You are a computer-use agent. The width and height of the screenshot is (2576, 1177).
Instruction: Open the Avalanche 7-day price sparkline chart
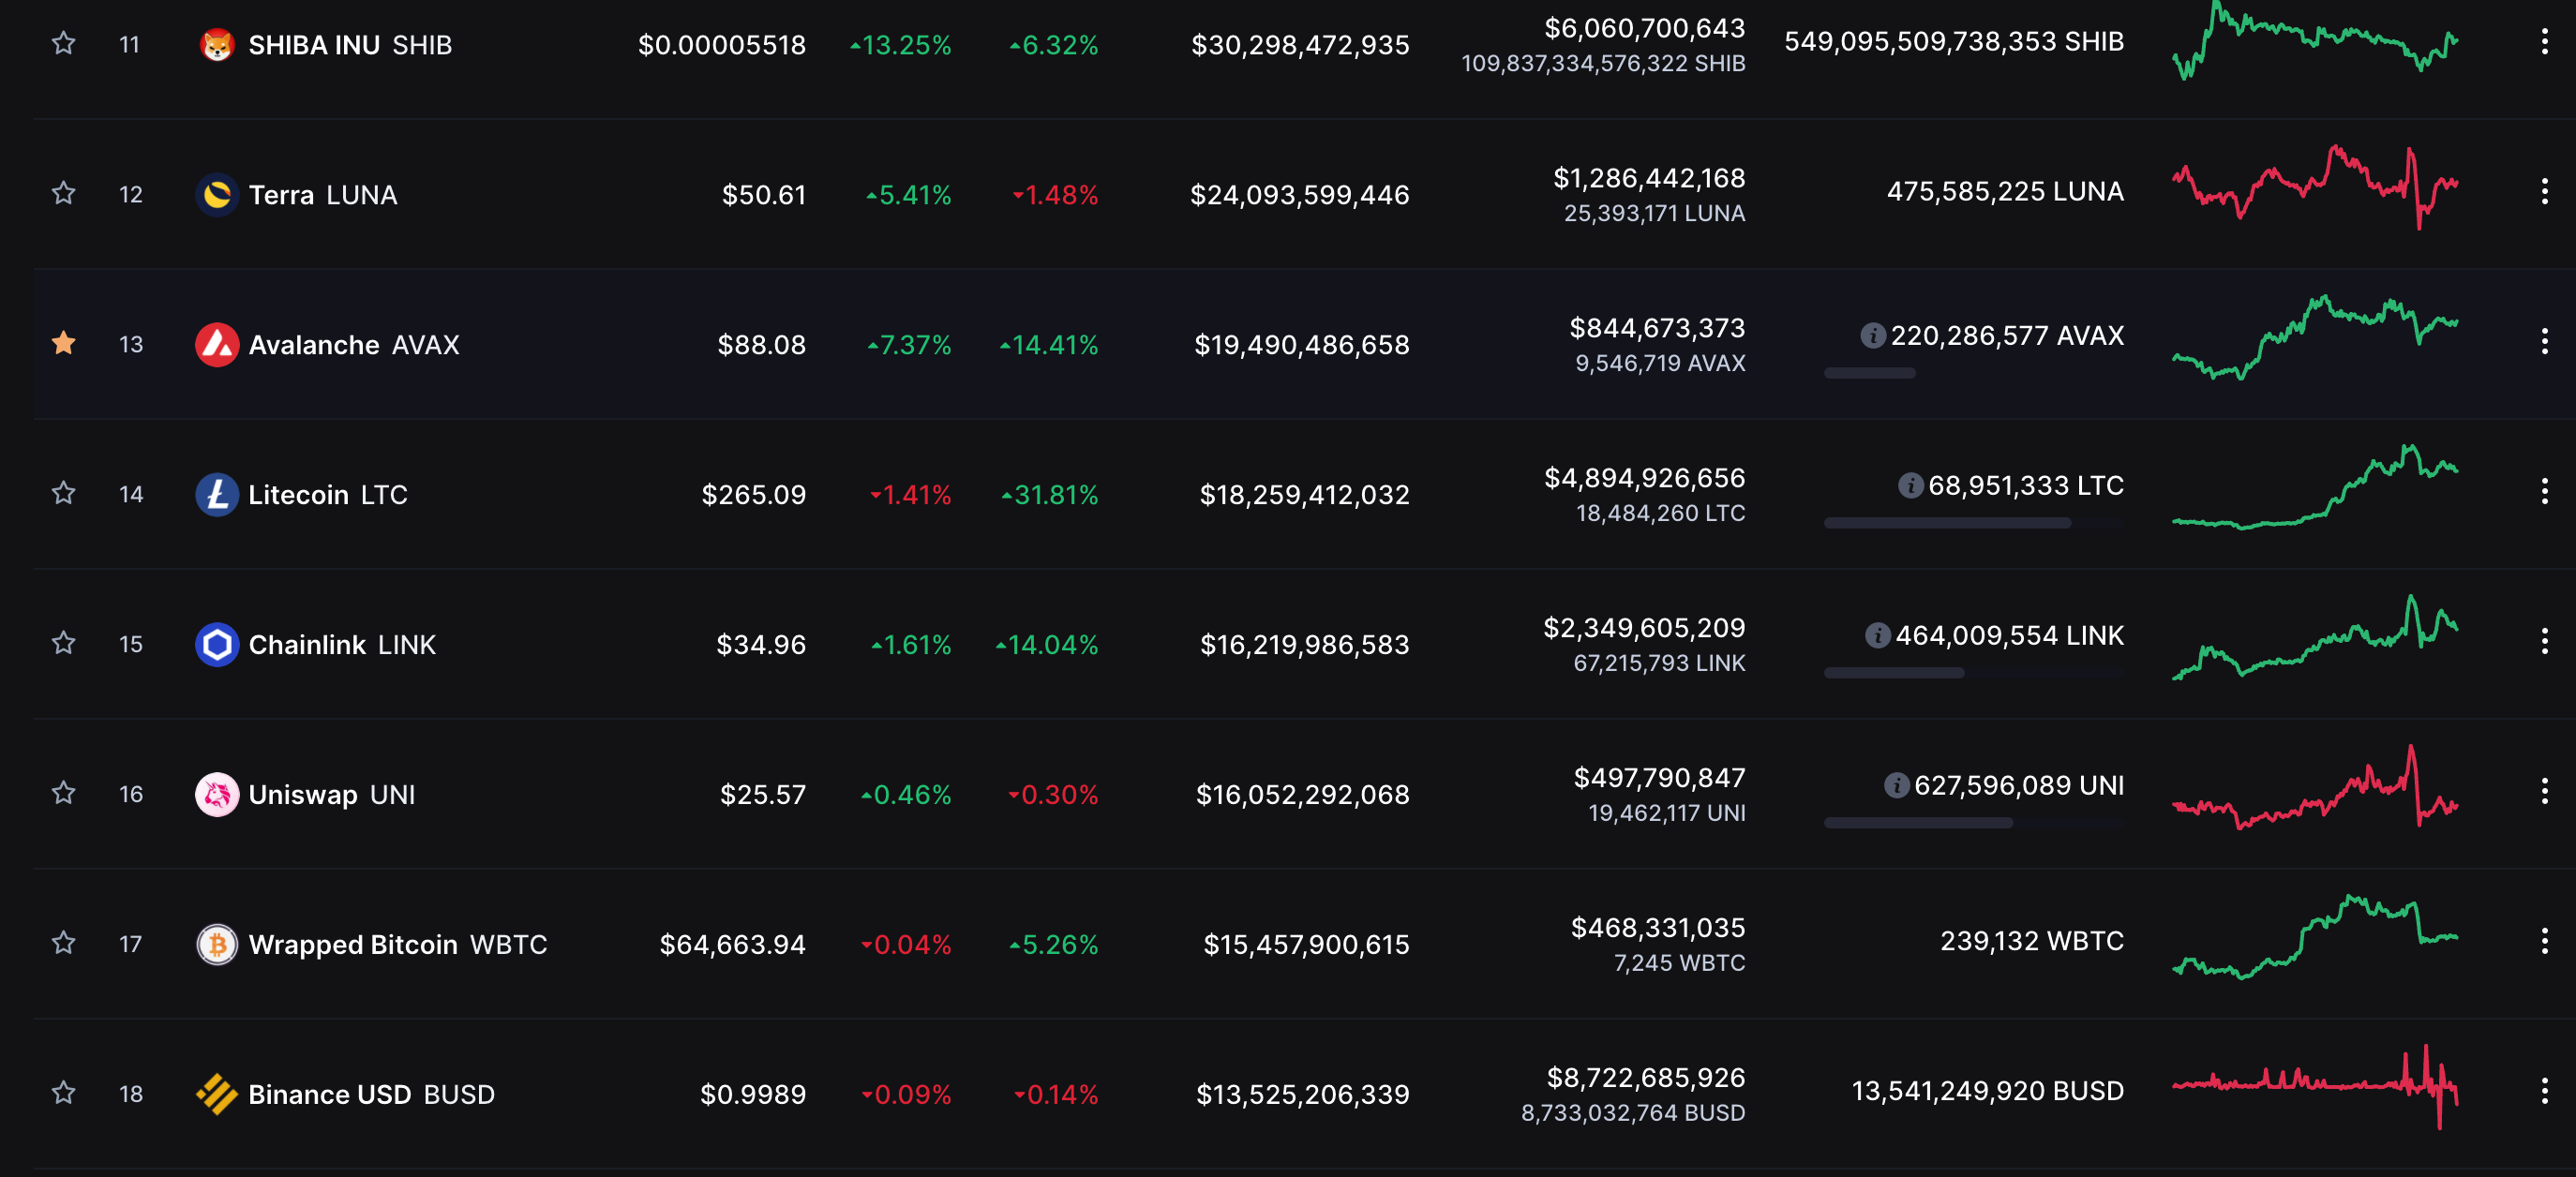pyautogui.click(x=2314, y=338)
